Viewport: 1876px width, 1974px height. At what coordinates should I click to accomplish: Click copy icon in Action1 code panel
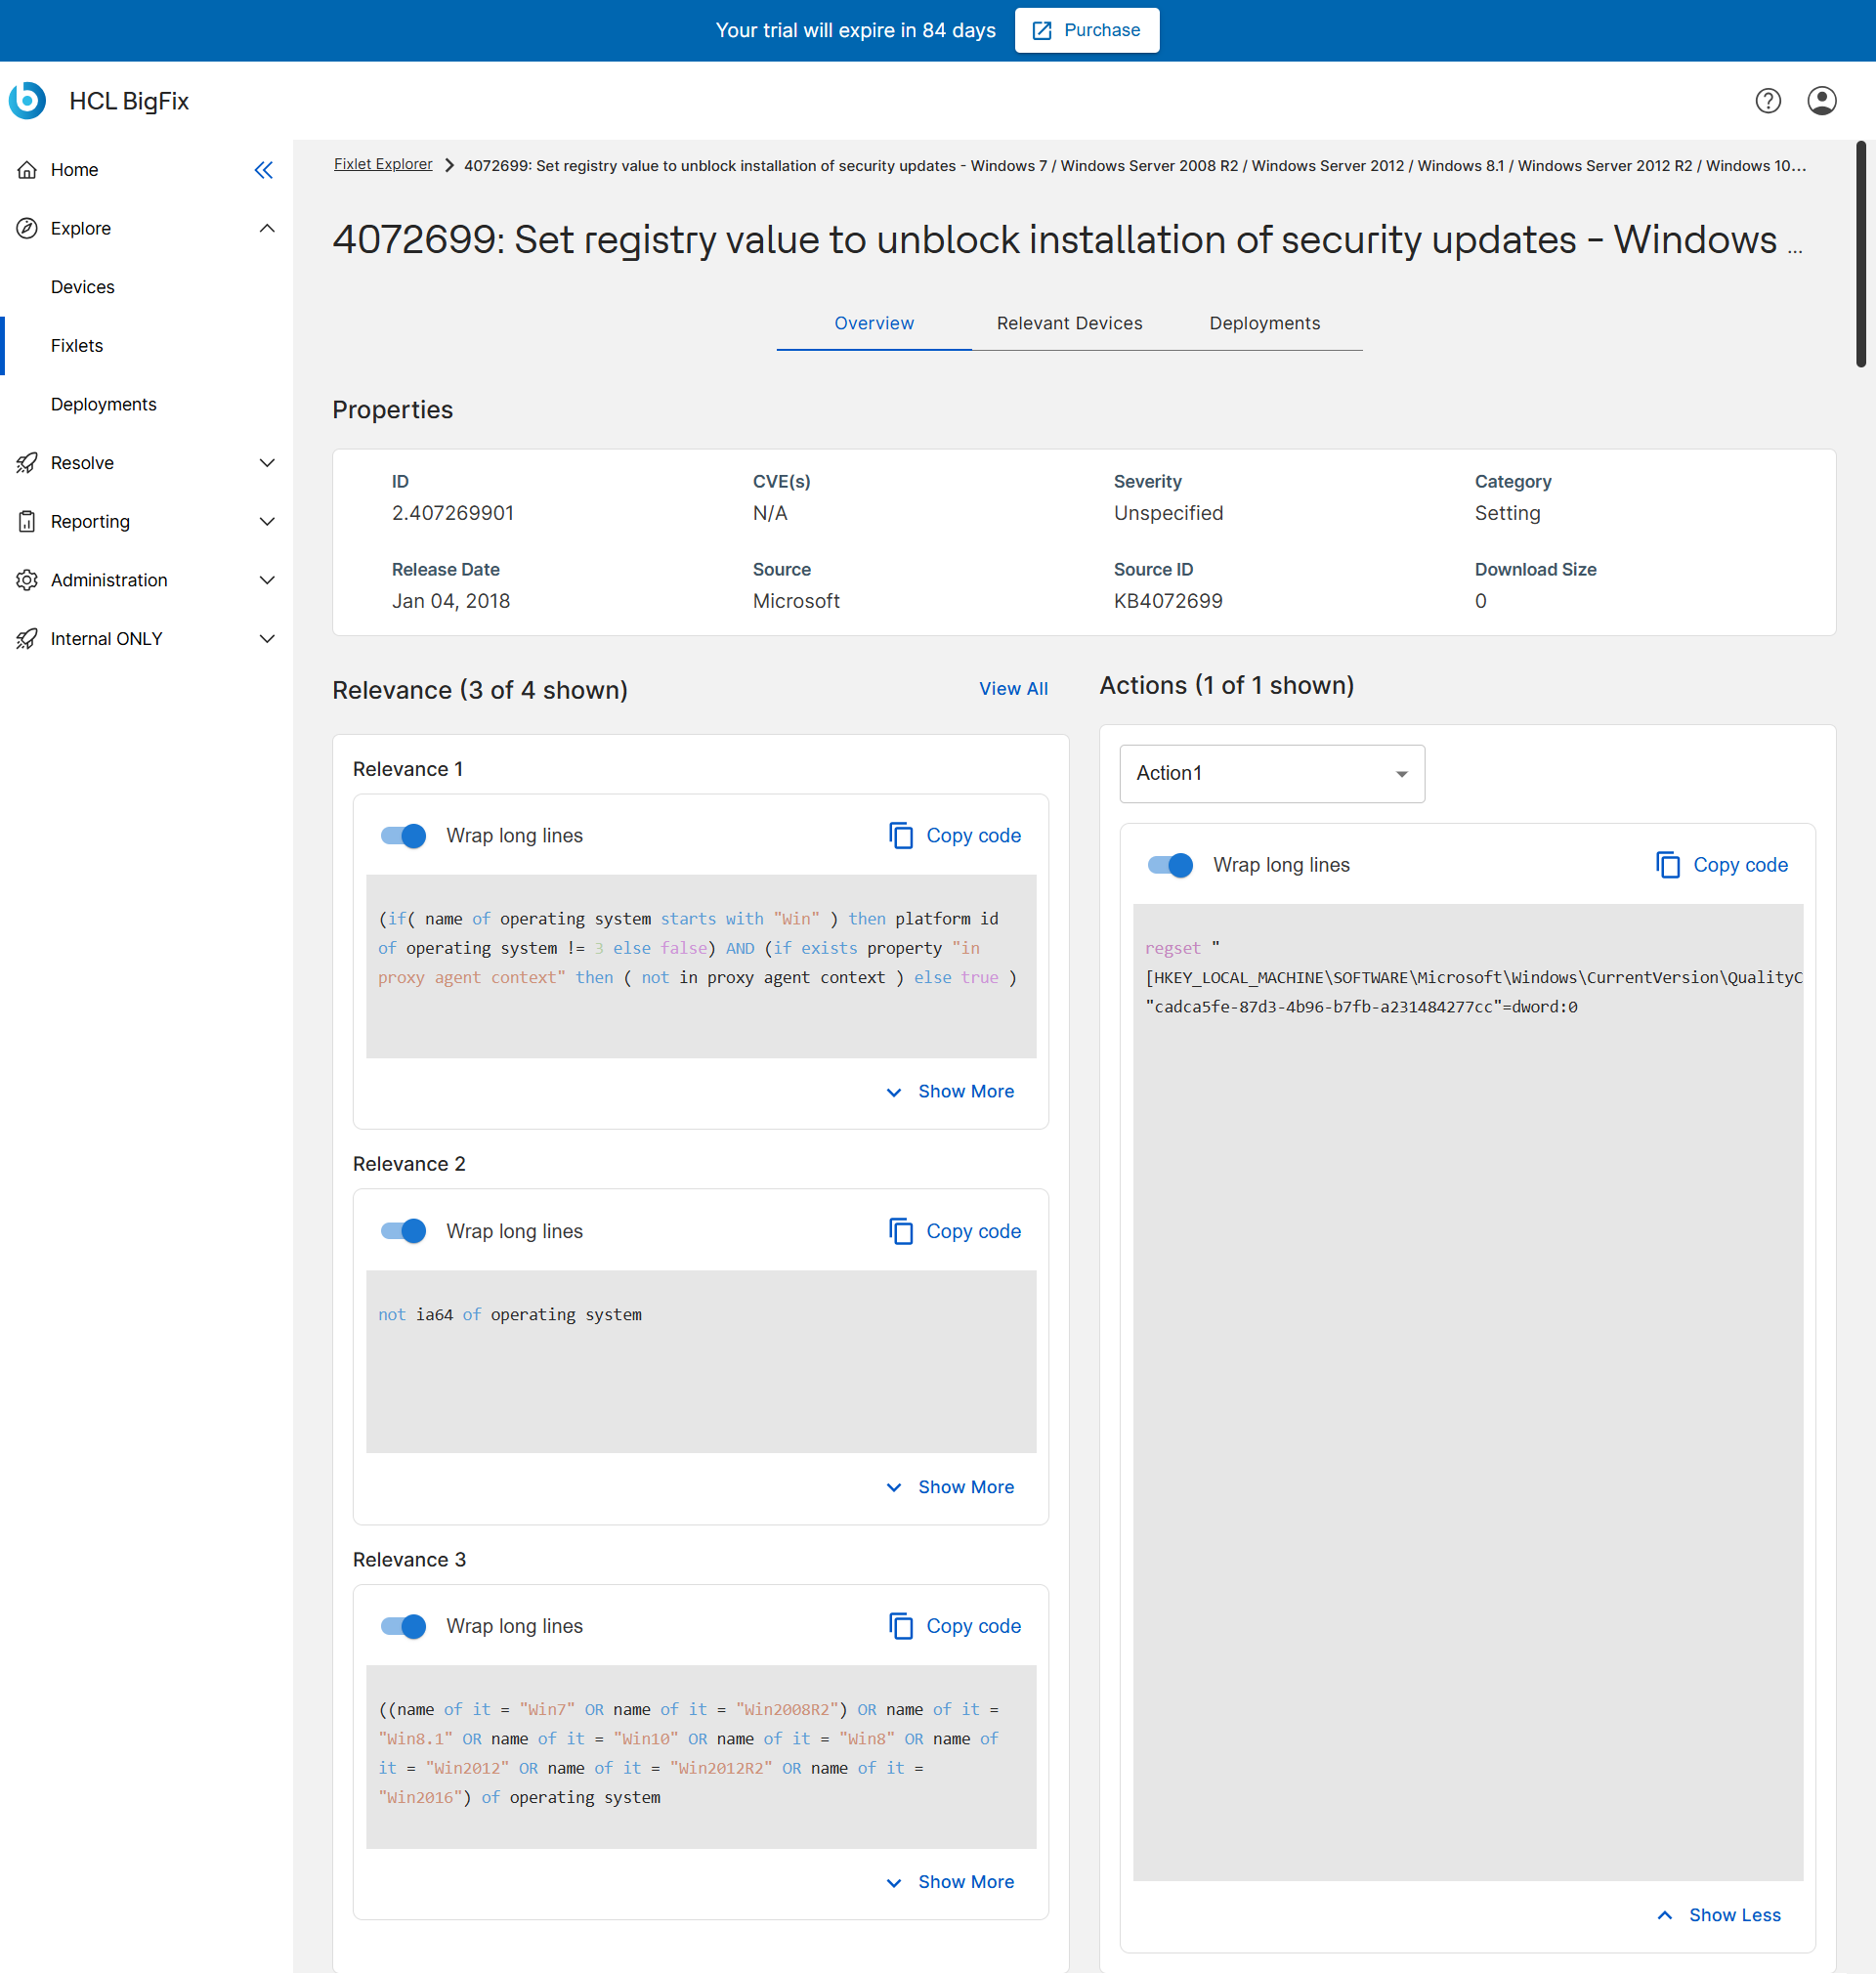tap(1667, 865)
